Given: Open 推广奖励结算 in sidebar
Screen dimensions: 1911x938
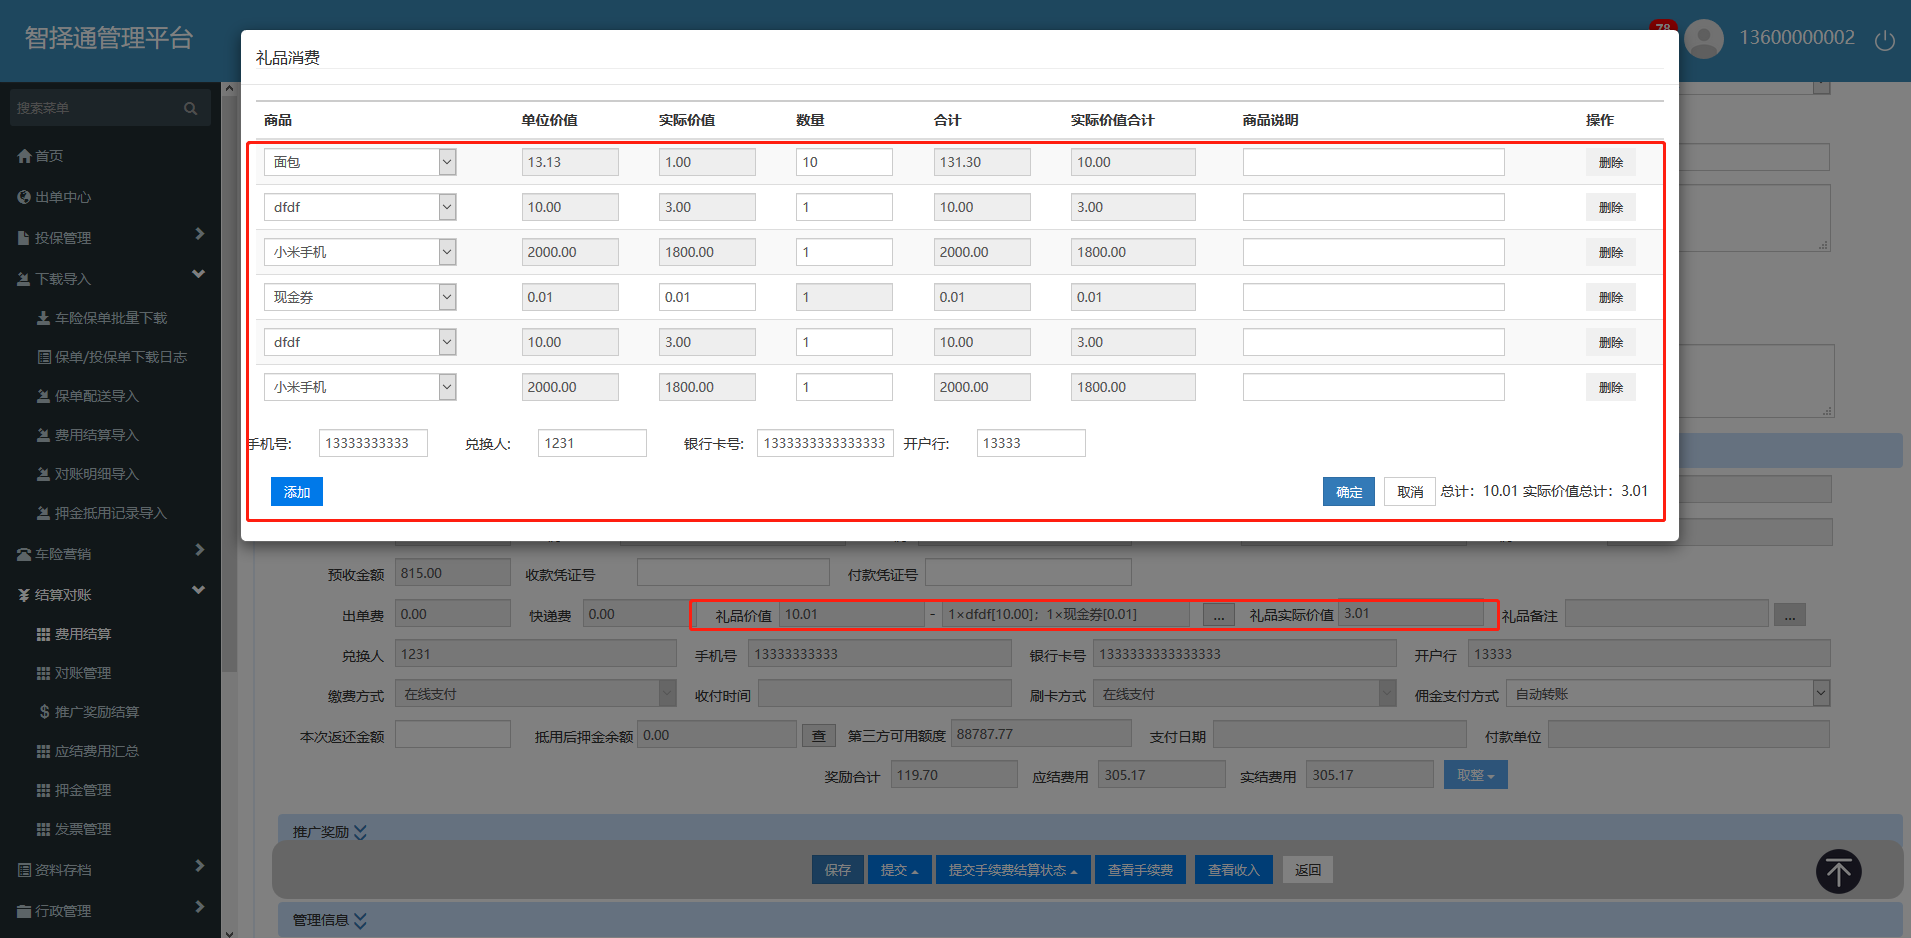Looking at the screenshot, I should click(96, 712).
